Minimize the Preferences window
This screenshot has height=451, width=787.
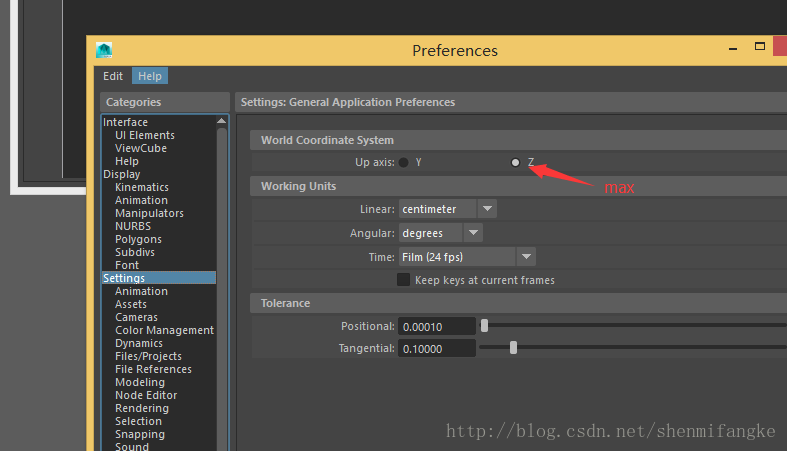733,49
